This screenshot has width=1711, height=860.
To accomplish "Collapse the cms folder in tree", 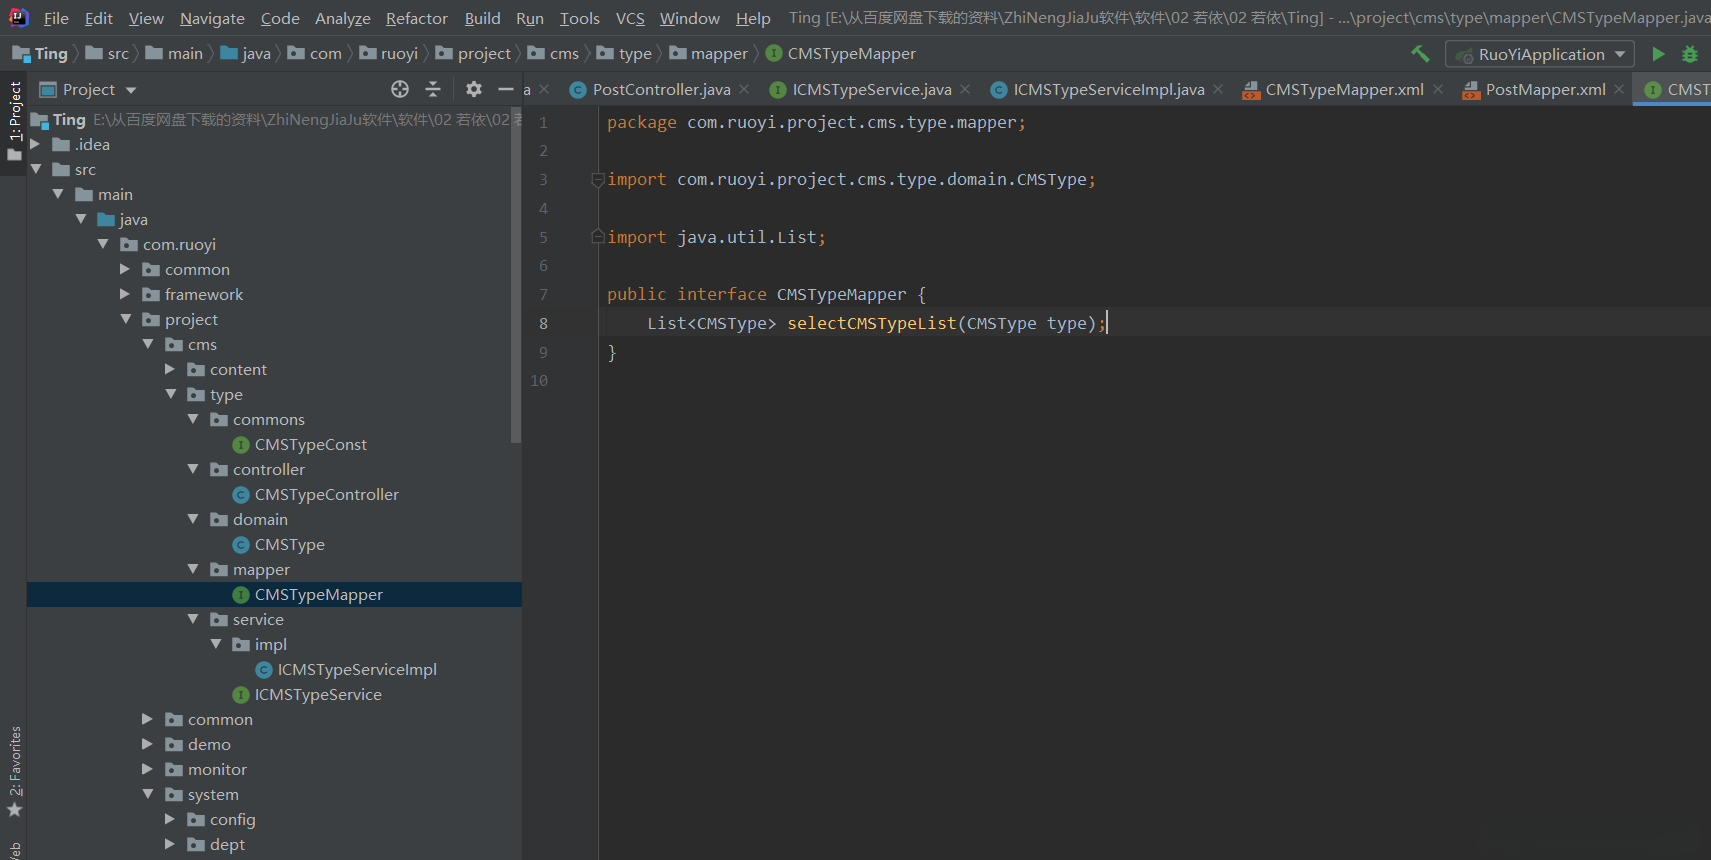I will tap(148, 344).
